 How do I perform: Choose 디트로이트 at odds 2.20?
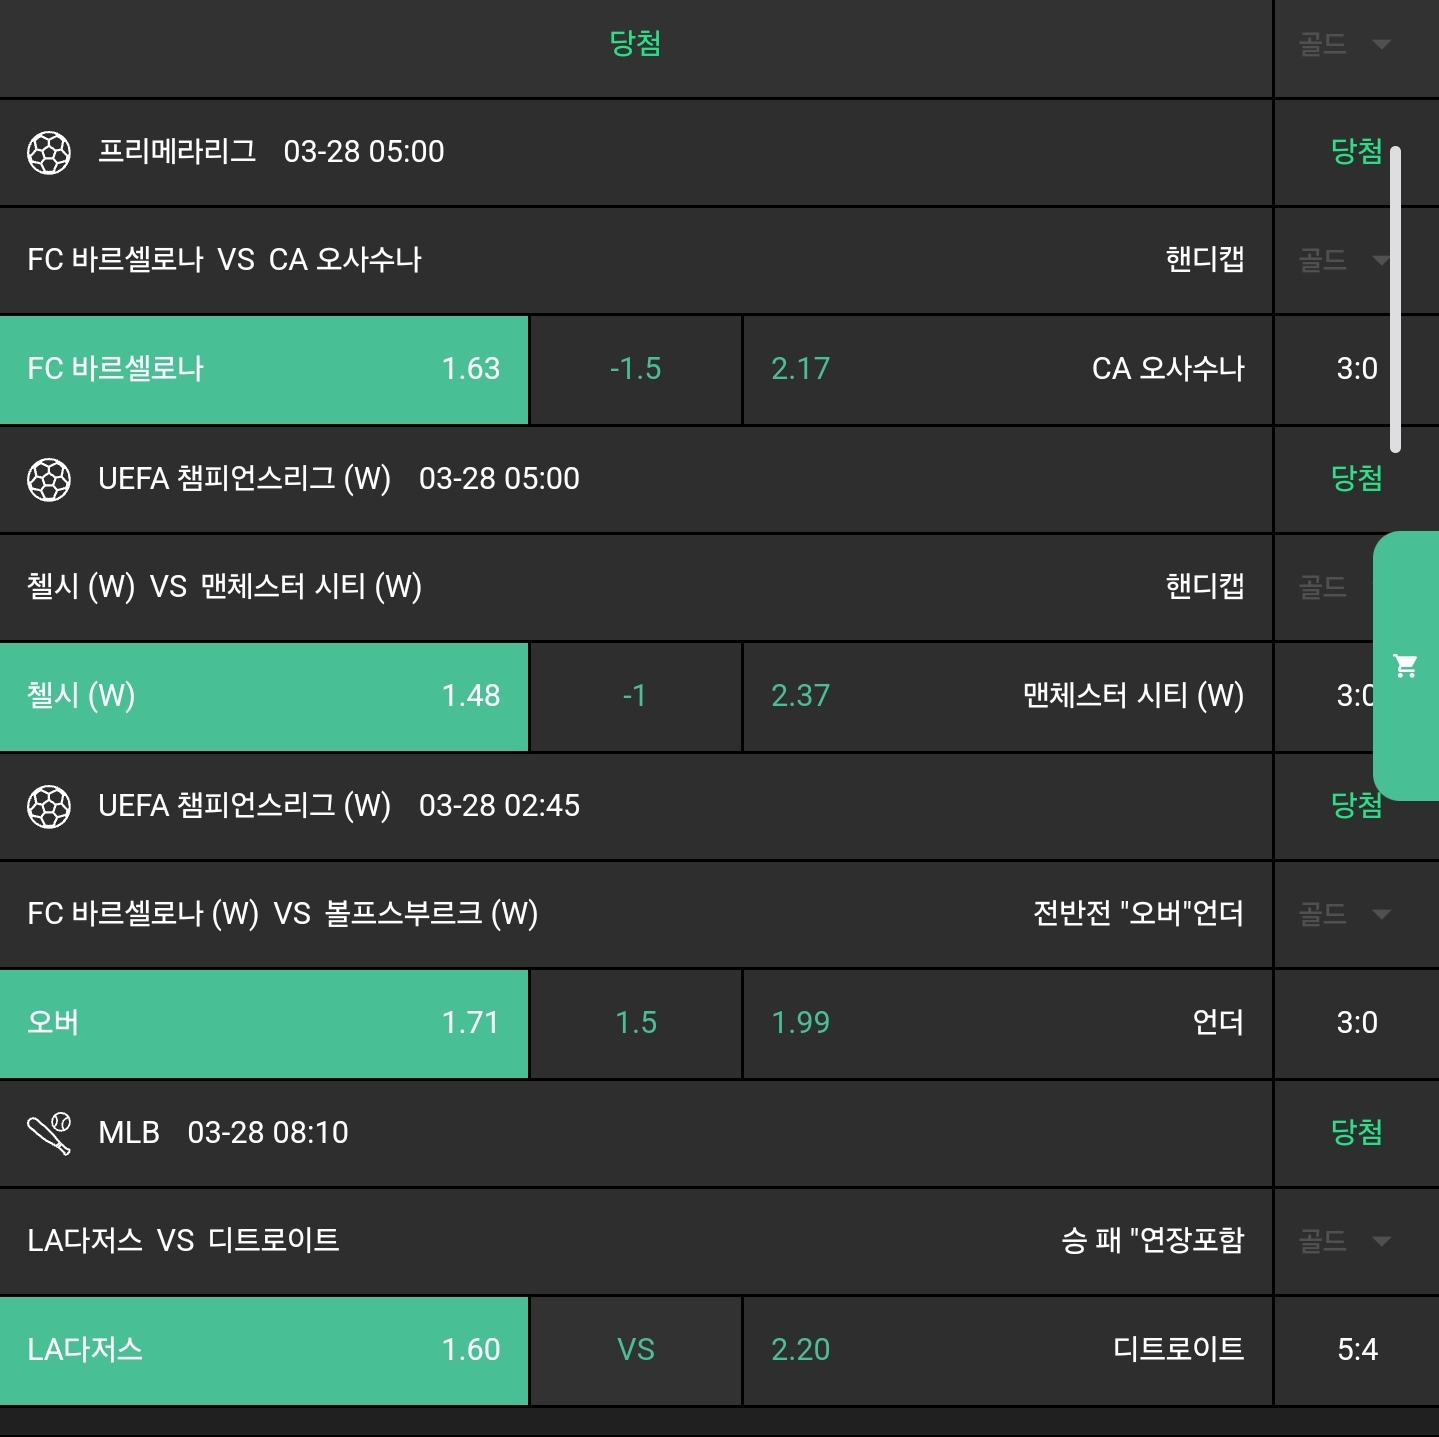1007,1351
